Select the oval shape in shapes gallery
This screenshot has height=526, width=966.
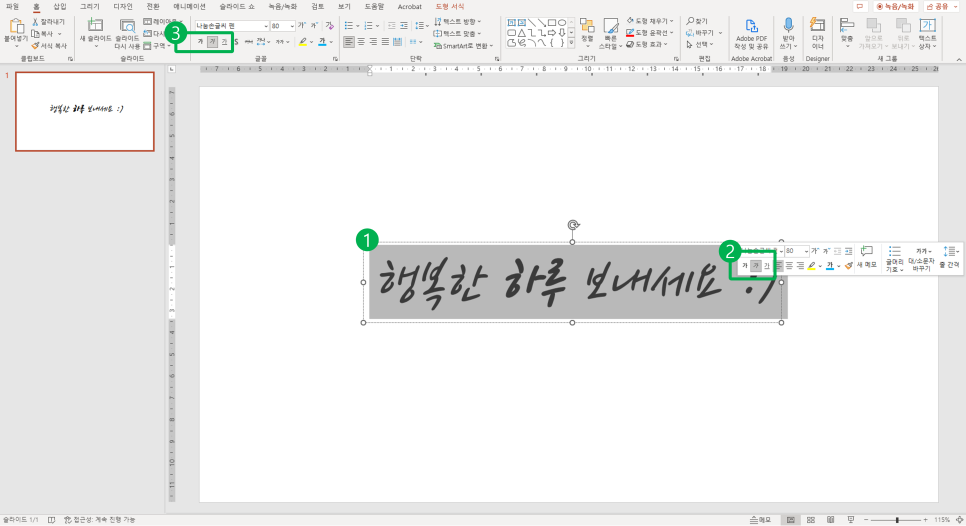[562, 23]
